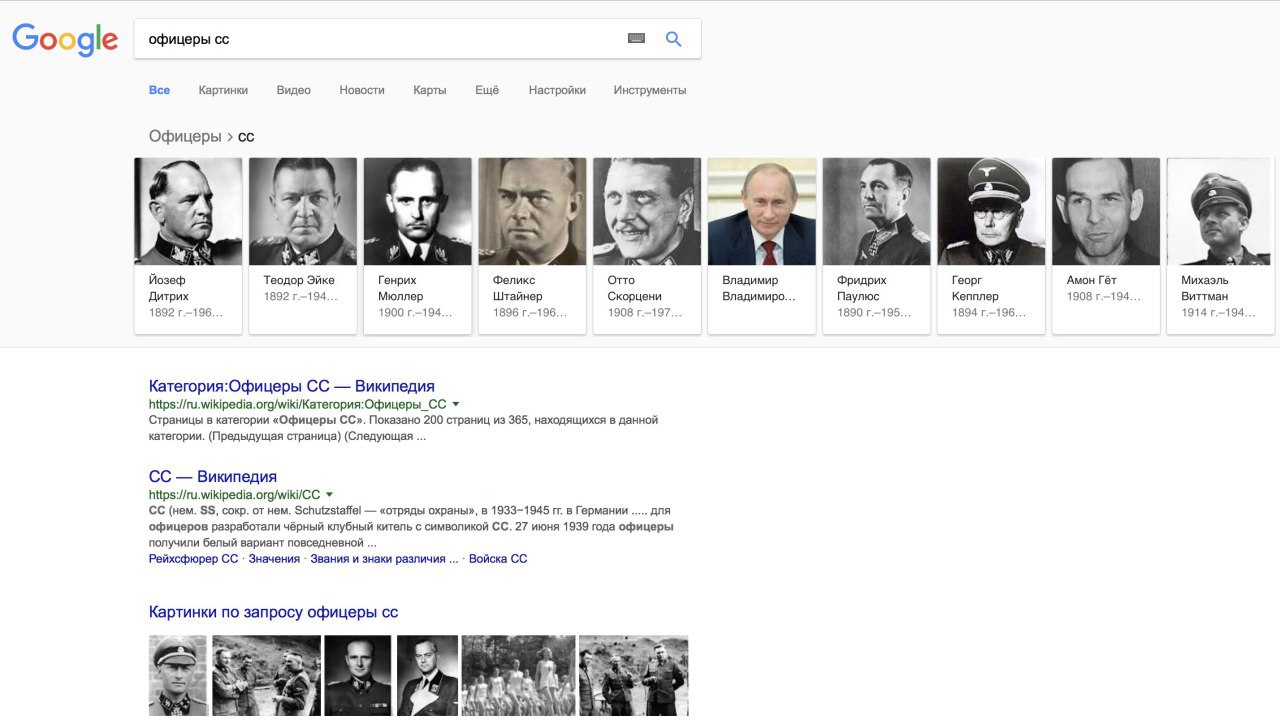The height and width of the screenshot is (720, 1280).
Task: Select the Видео tab
Action: [294, 90]
